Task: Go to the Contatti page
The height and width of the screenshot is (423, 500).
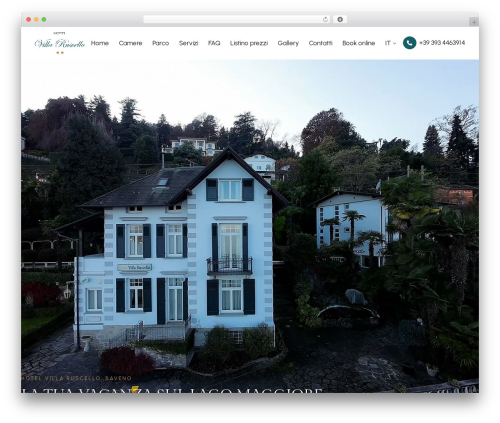Action: [320, 43]
